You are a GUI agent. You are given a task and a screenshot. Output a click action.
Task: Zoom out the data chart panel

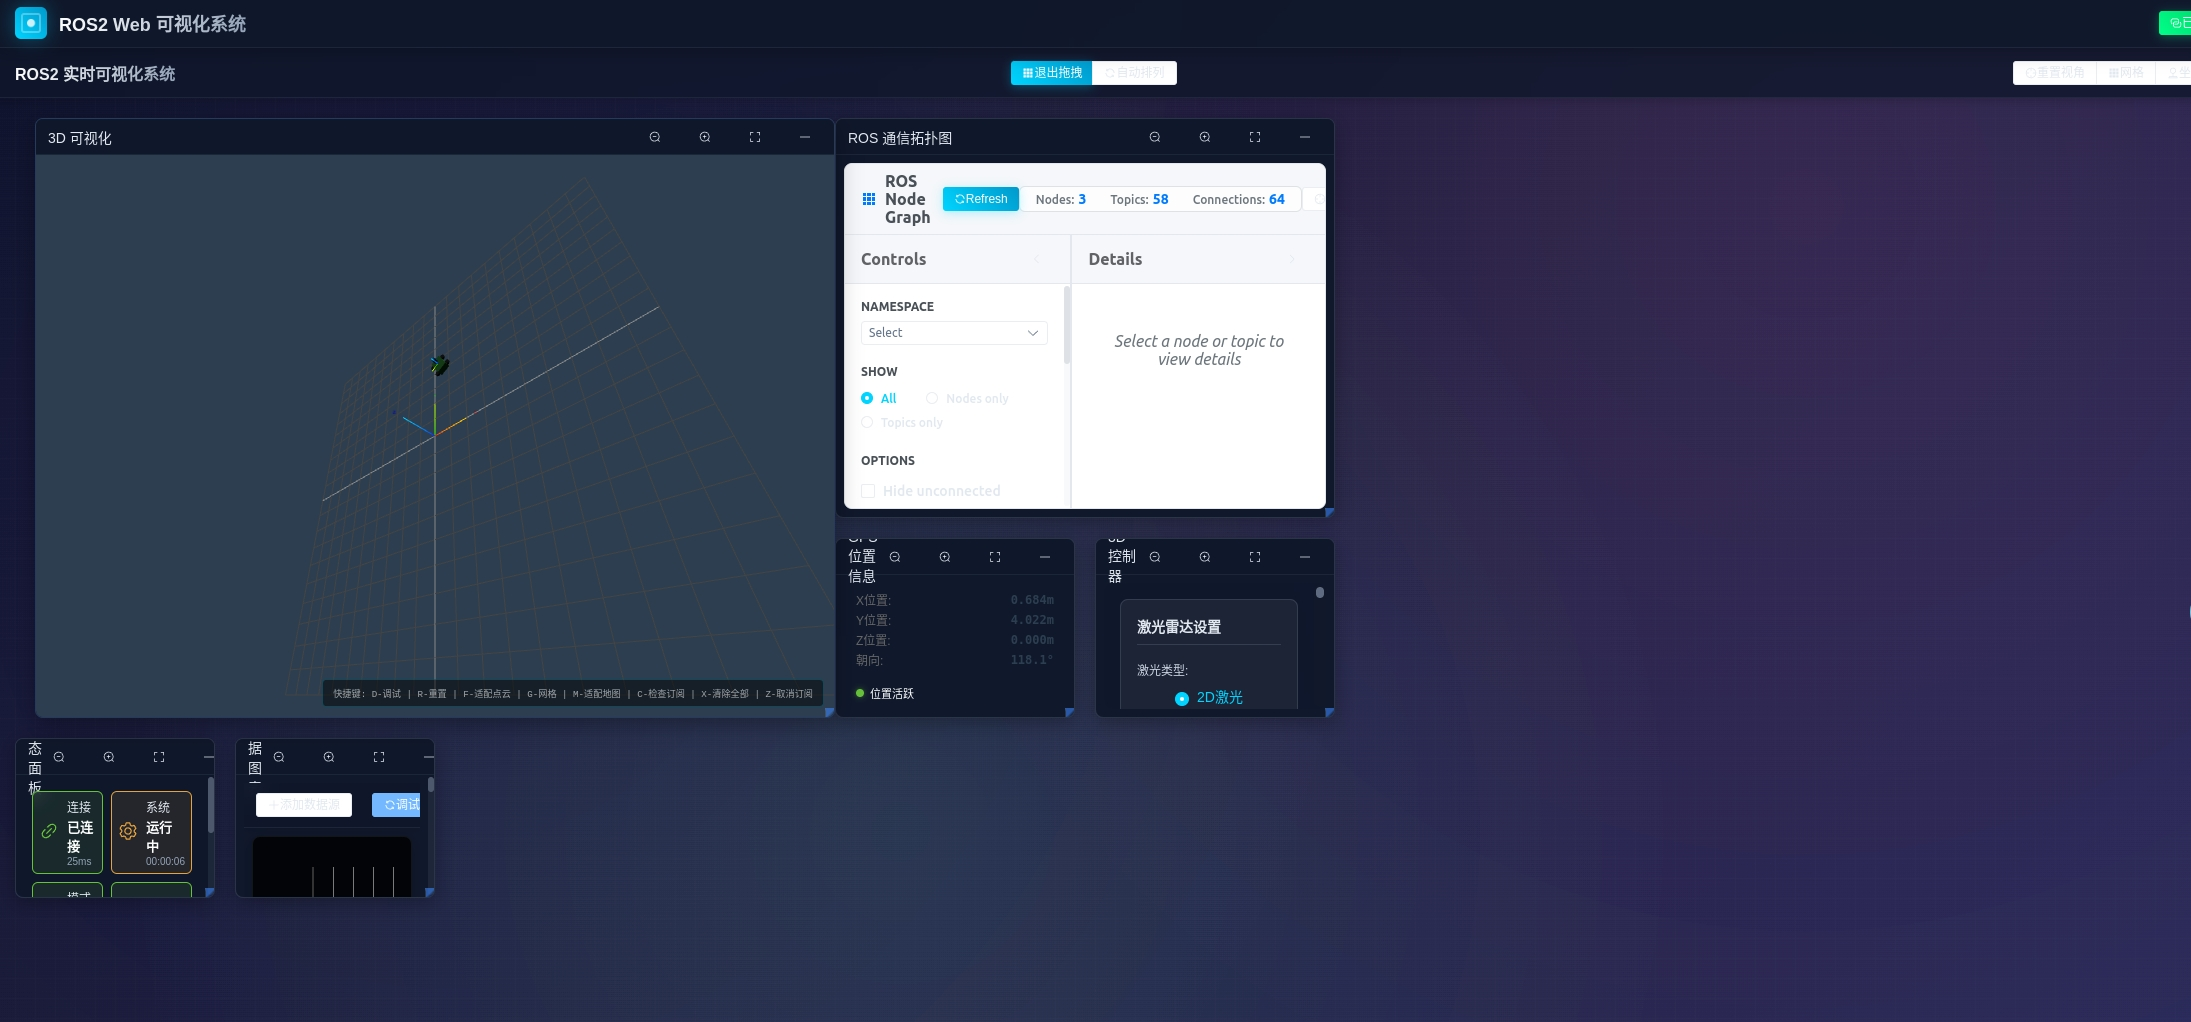(x=279, y=757)
